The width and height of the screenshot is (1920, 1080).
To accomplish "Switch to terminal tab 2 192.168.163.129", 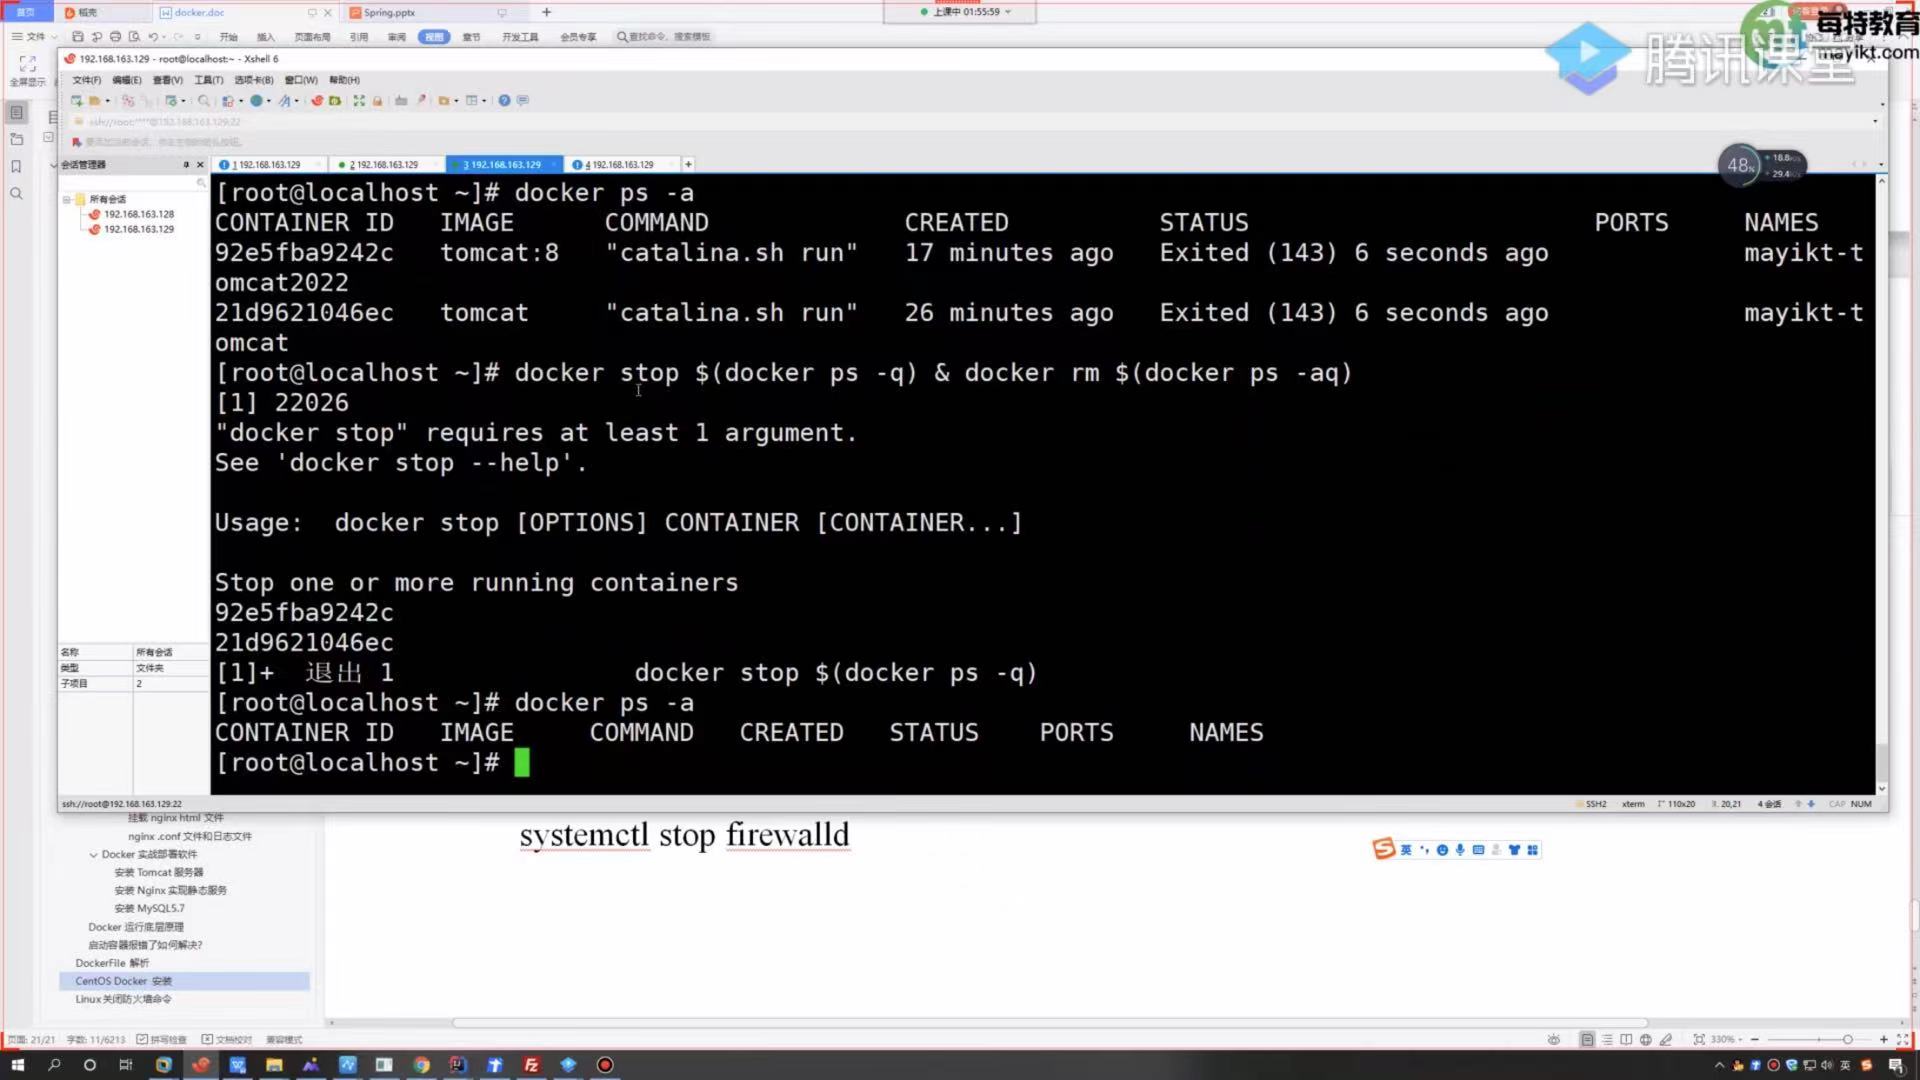I will tap(383, 165).
